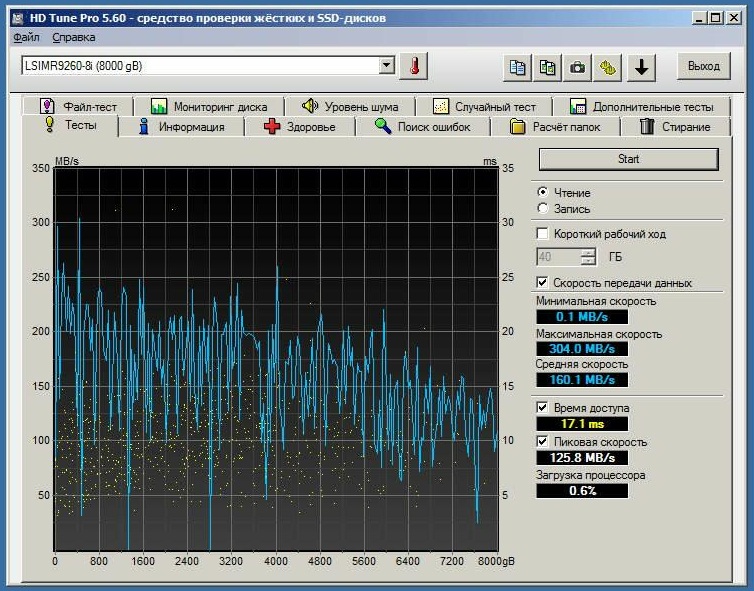Open the Справка menu
754x591 pixels.
tap(73, 37)
